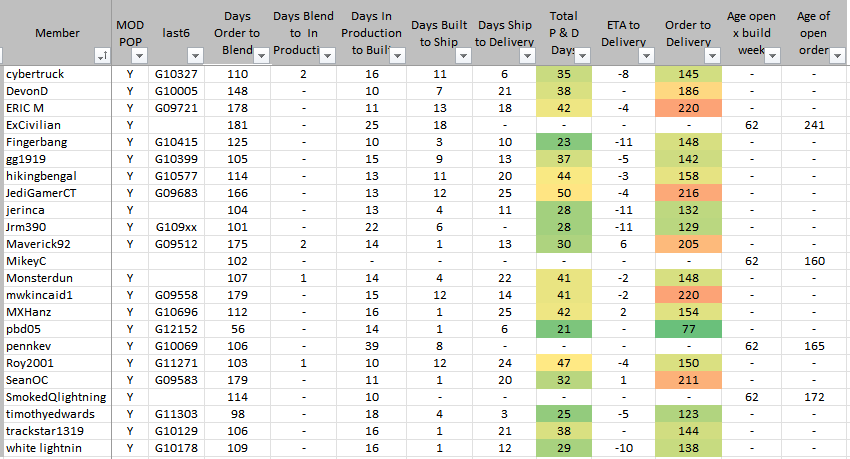This screenshot has height=459, width=850.
Task: Open Days Blend to In Production filter
Action: point(329,56)
